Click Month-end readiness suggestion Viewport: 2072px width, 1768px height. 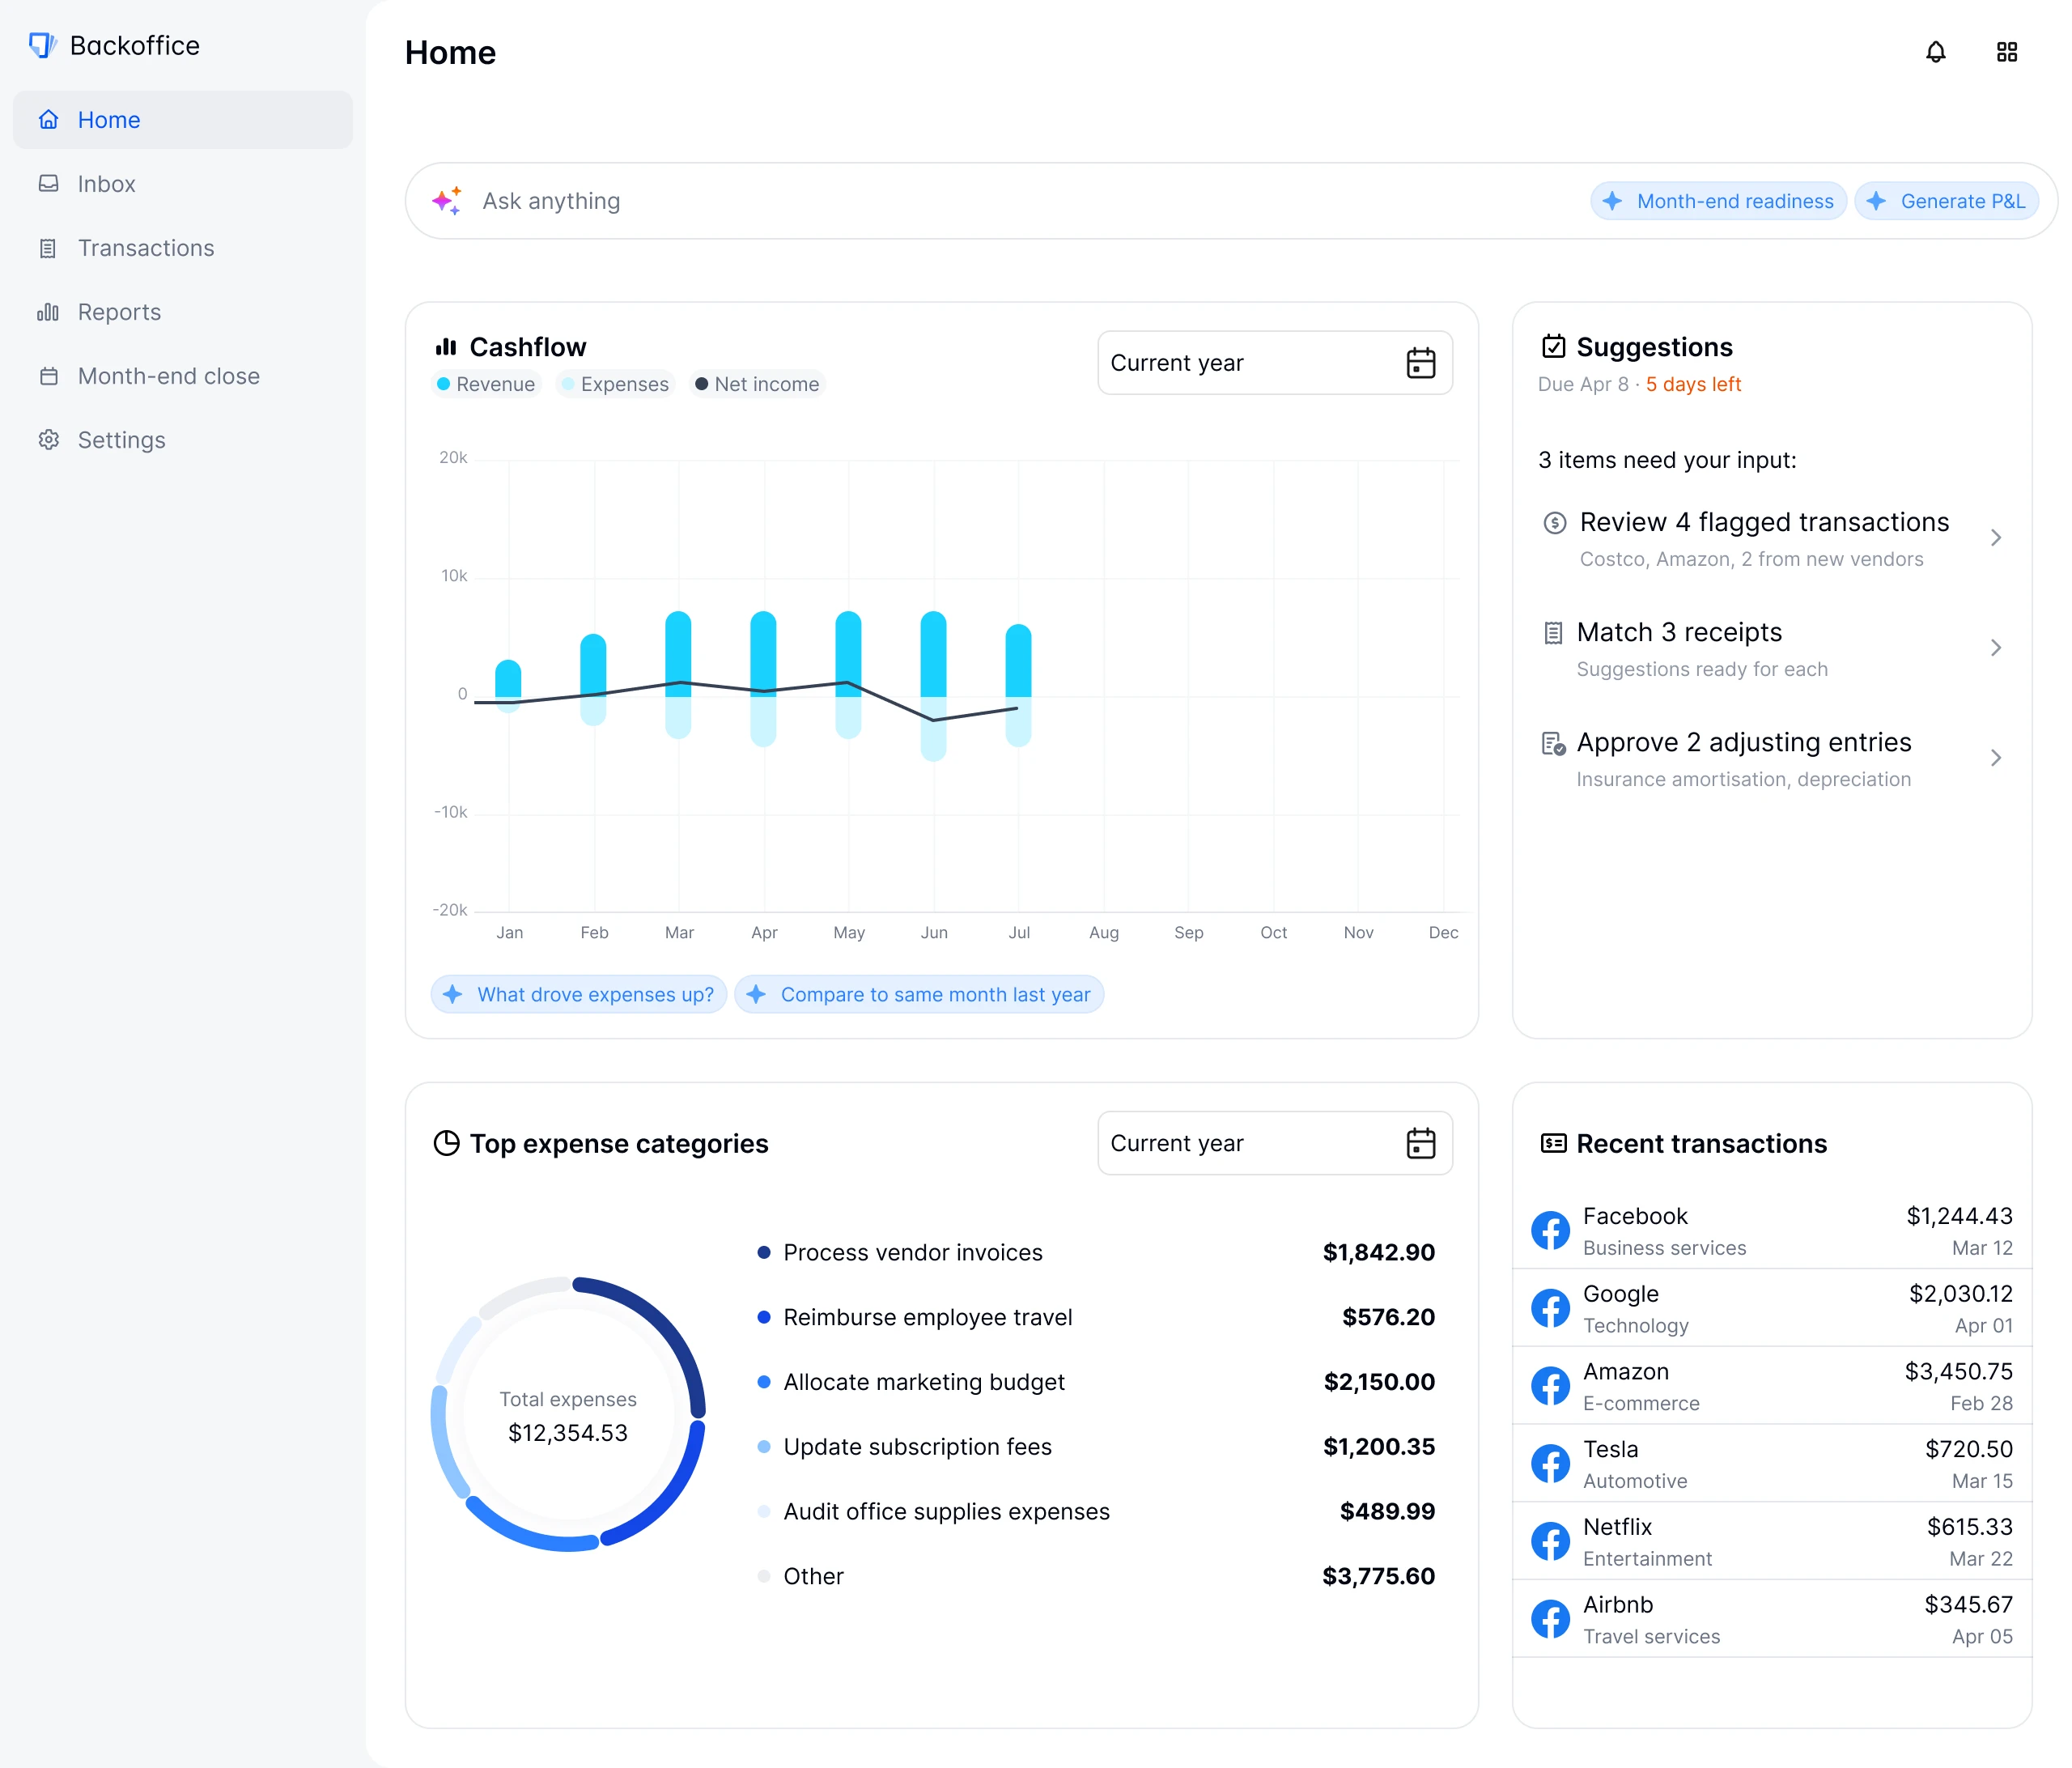click(1718, 201)
